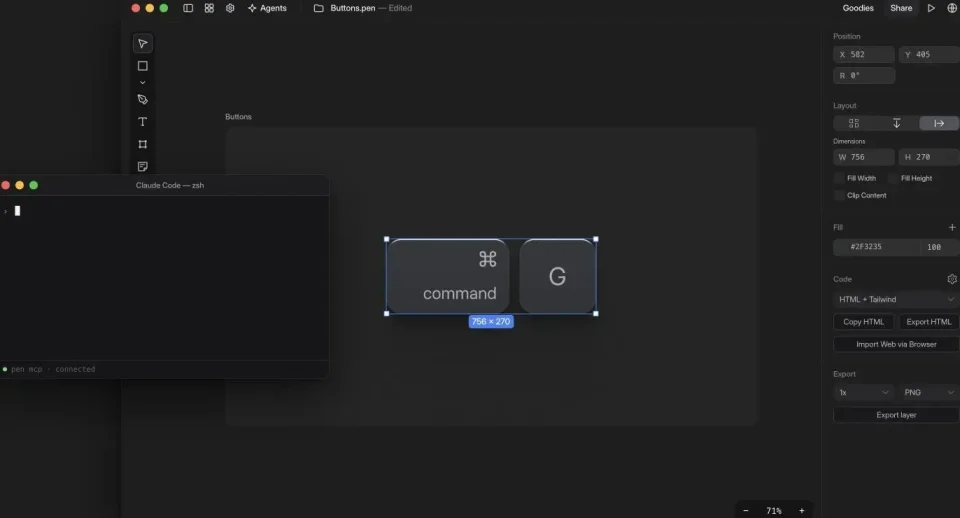Click the Claude Code — zsh title
The height and width of the screenshot is (518, 960).
170,185
